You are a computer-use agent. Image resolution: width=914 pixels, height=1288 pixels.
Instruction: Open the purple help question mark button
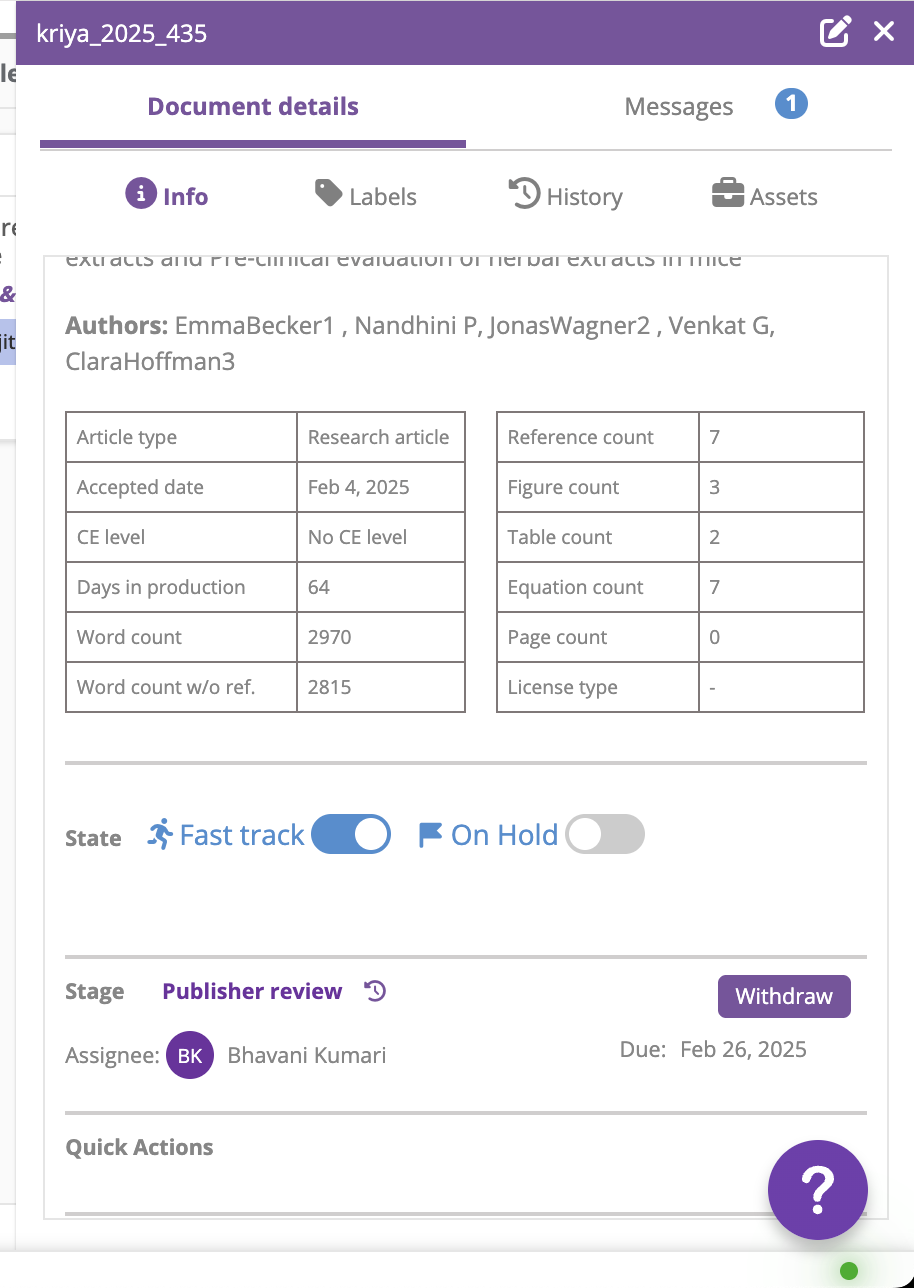tap(818, 1190)
